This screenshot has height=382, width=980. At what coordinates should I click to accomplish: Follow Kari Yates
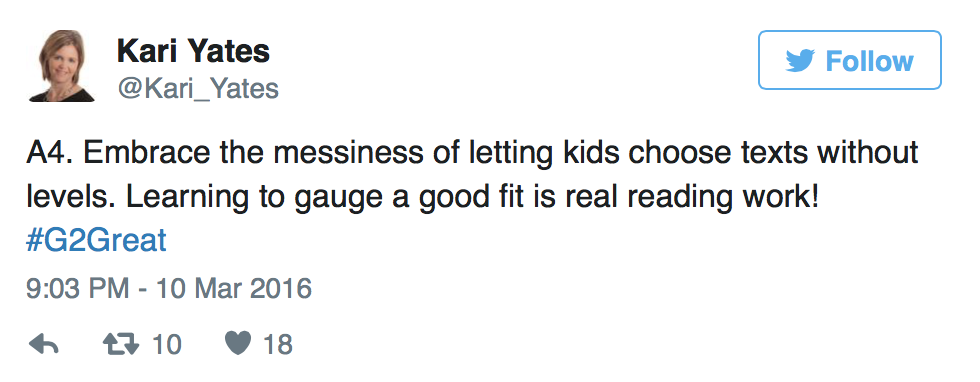(x=849, y=60)
